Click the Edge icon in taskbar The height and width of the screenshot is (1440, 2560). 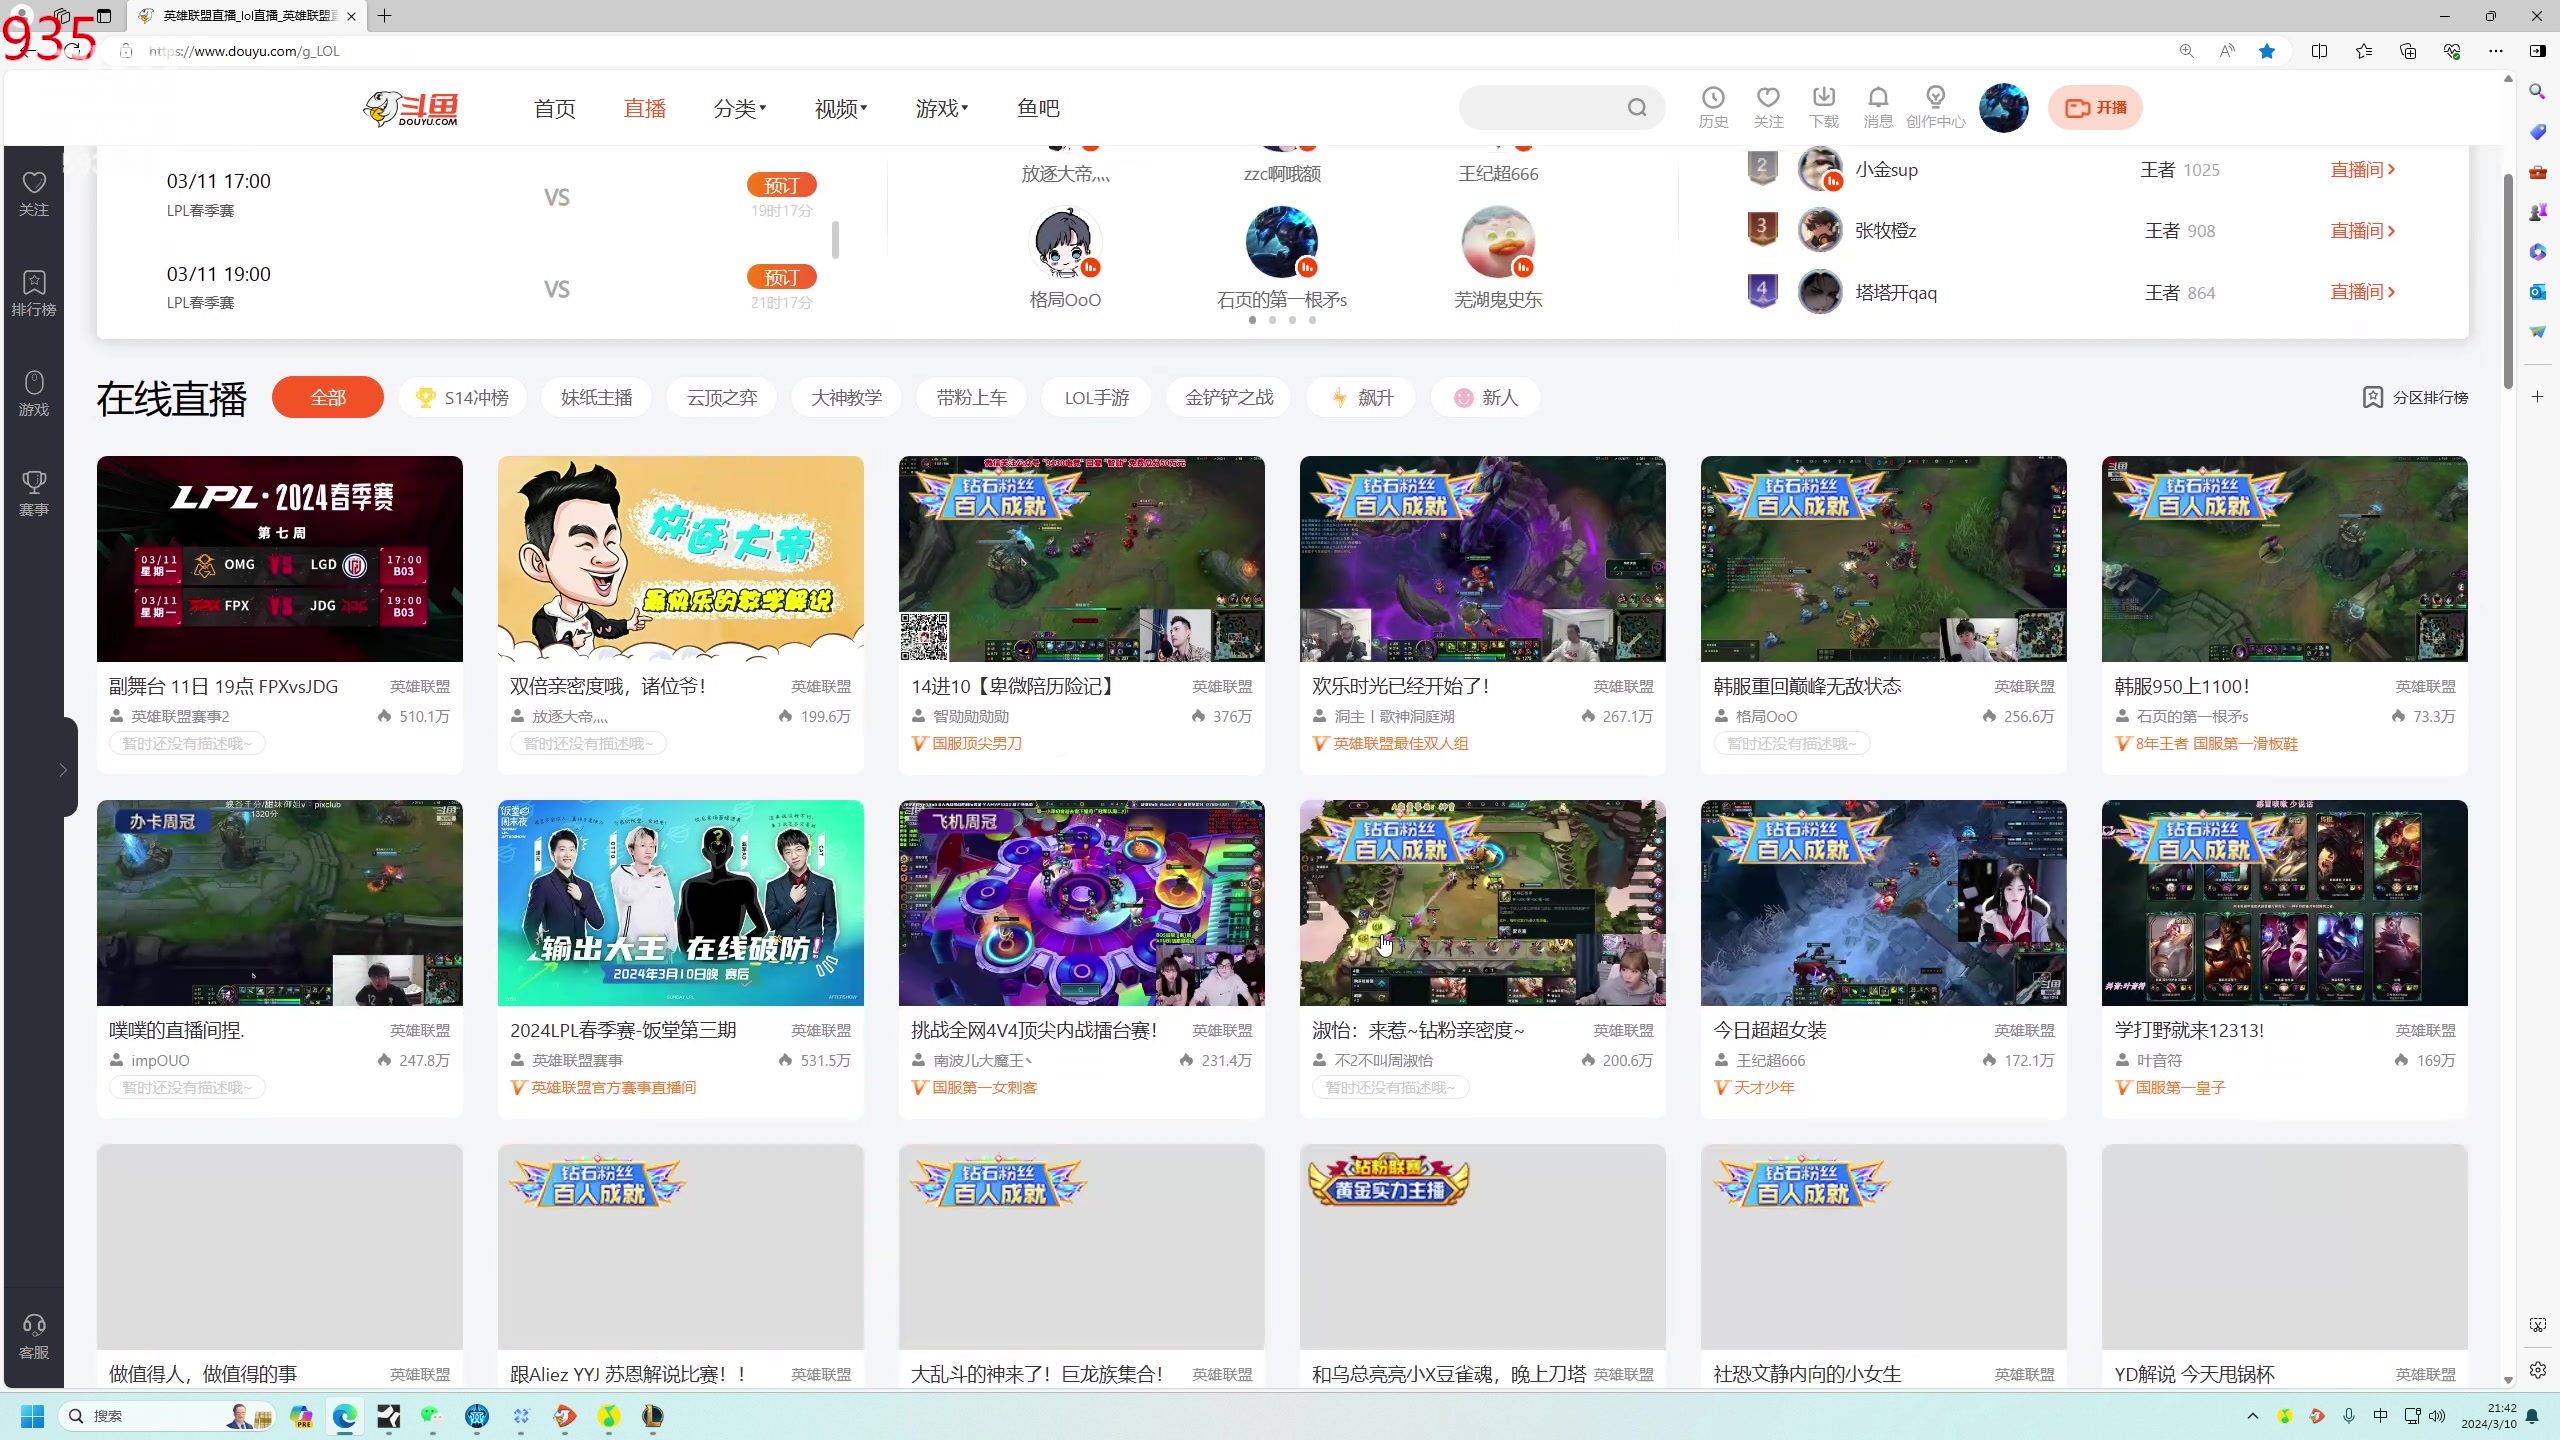click(x=345, y=1416)
